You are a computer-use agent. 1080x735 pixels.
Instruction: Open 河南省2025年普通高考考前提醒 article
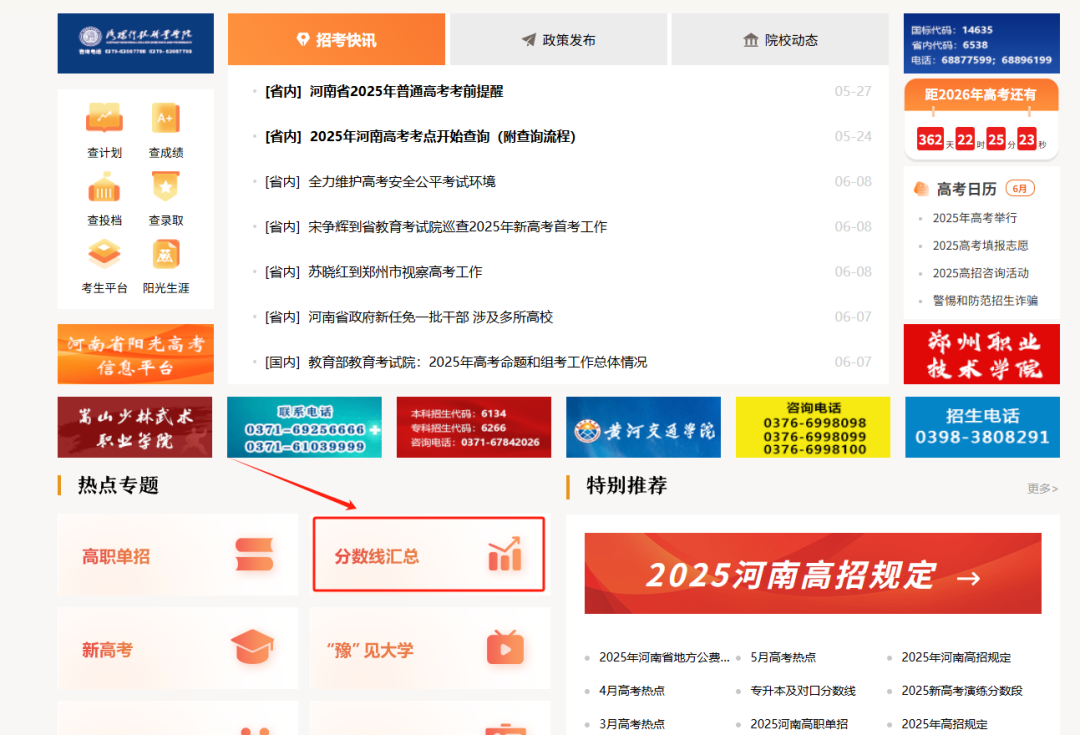point(406,91)
